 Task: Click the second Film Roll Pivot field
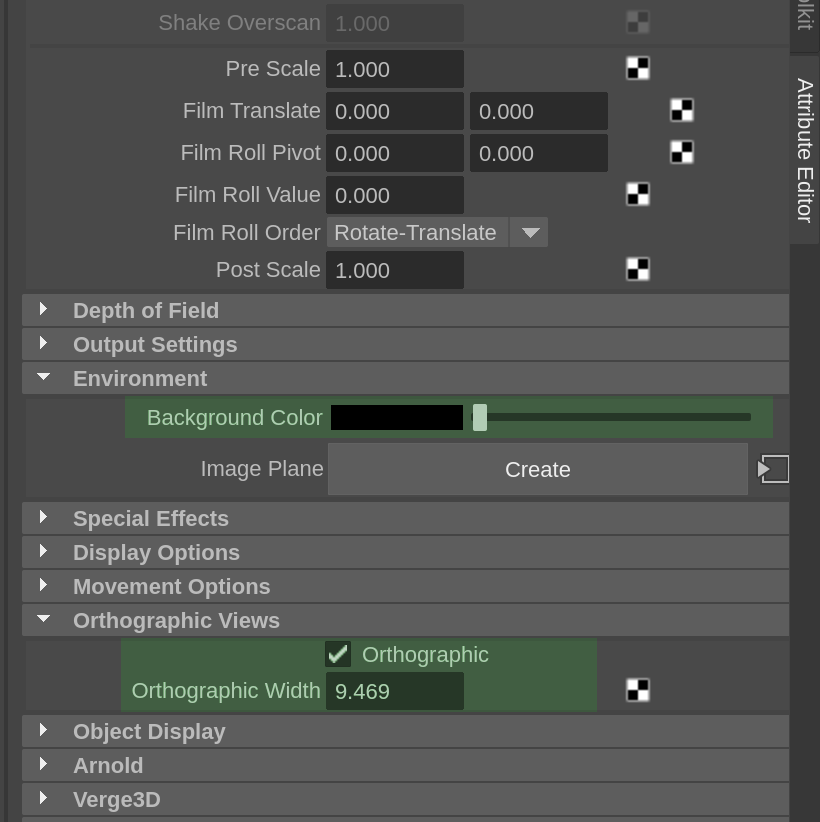[x=539, y=153]
